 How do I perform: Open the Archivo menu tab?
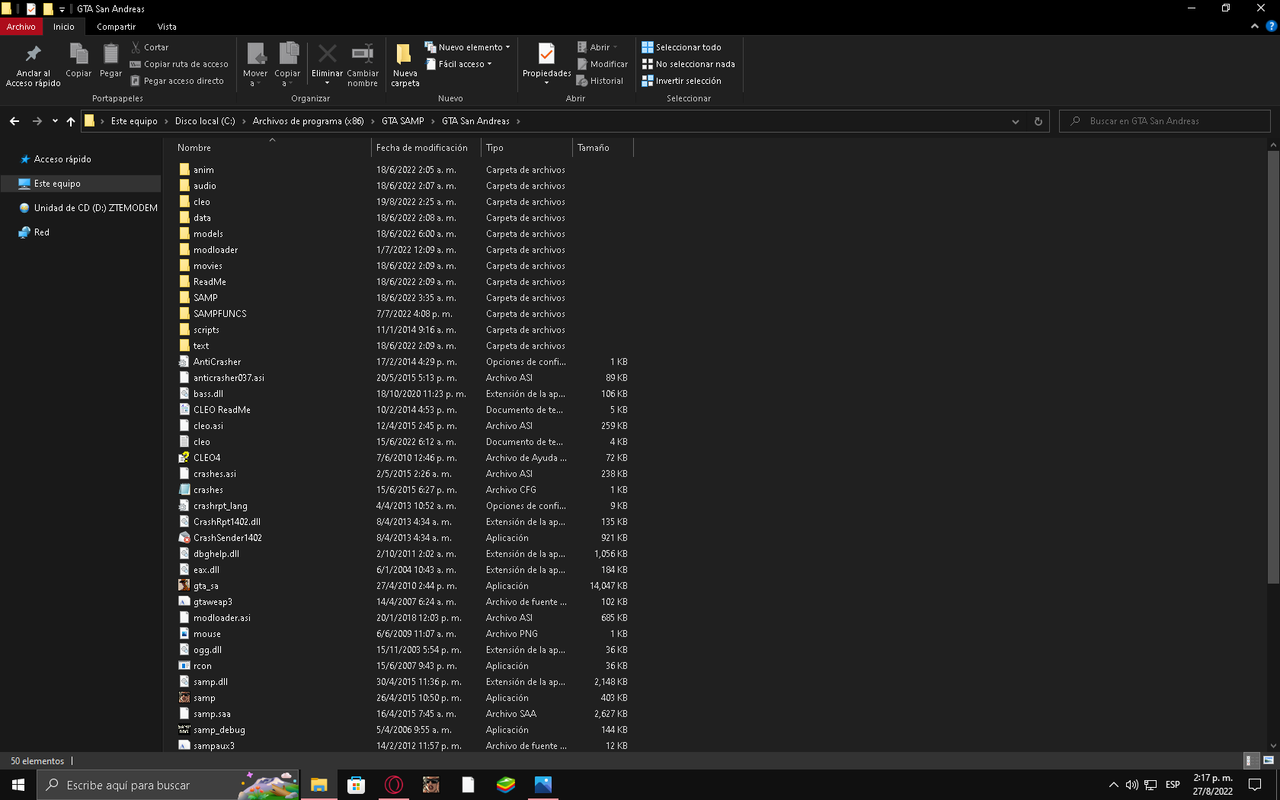[21, 27]
